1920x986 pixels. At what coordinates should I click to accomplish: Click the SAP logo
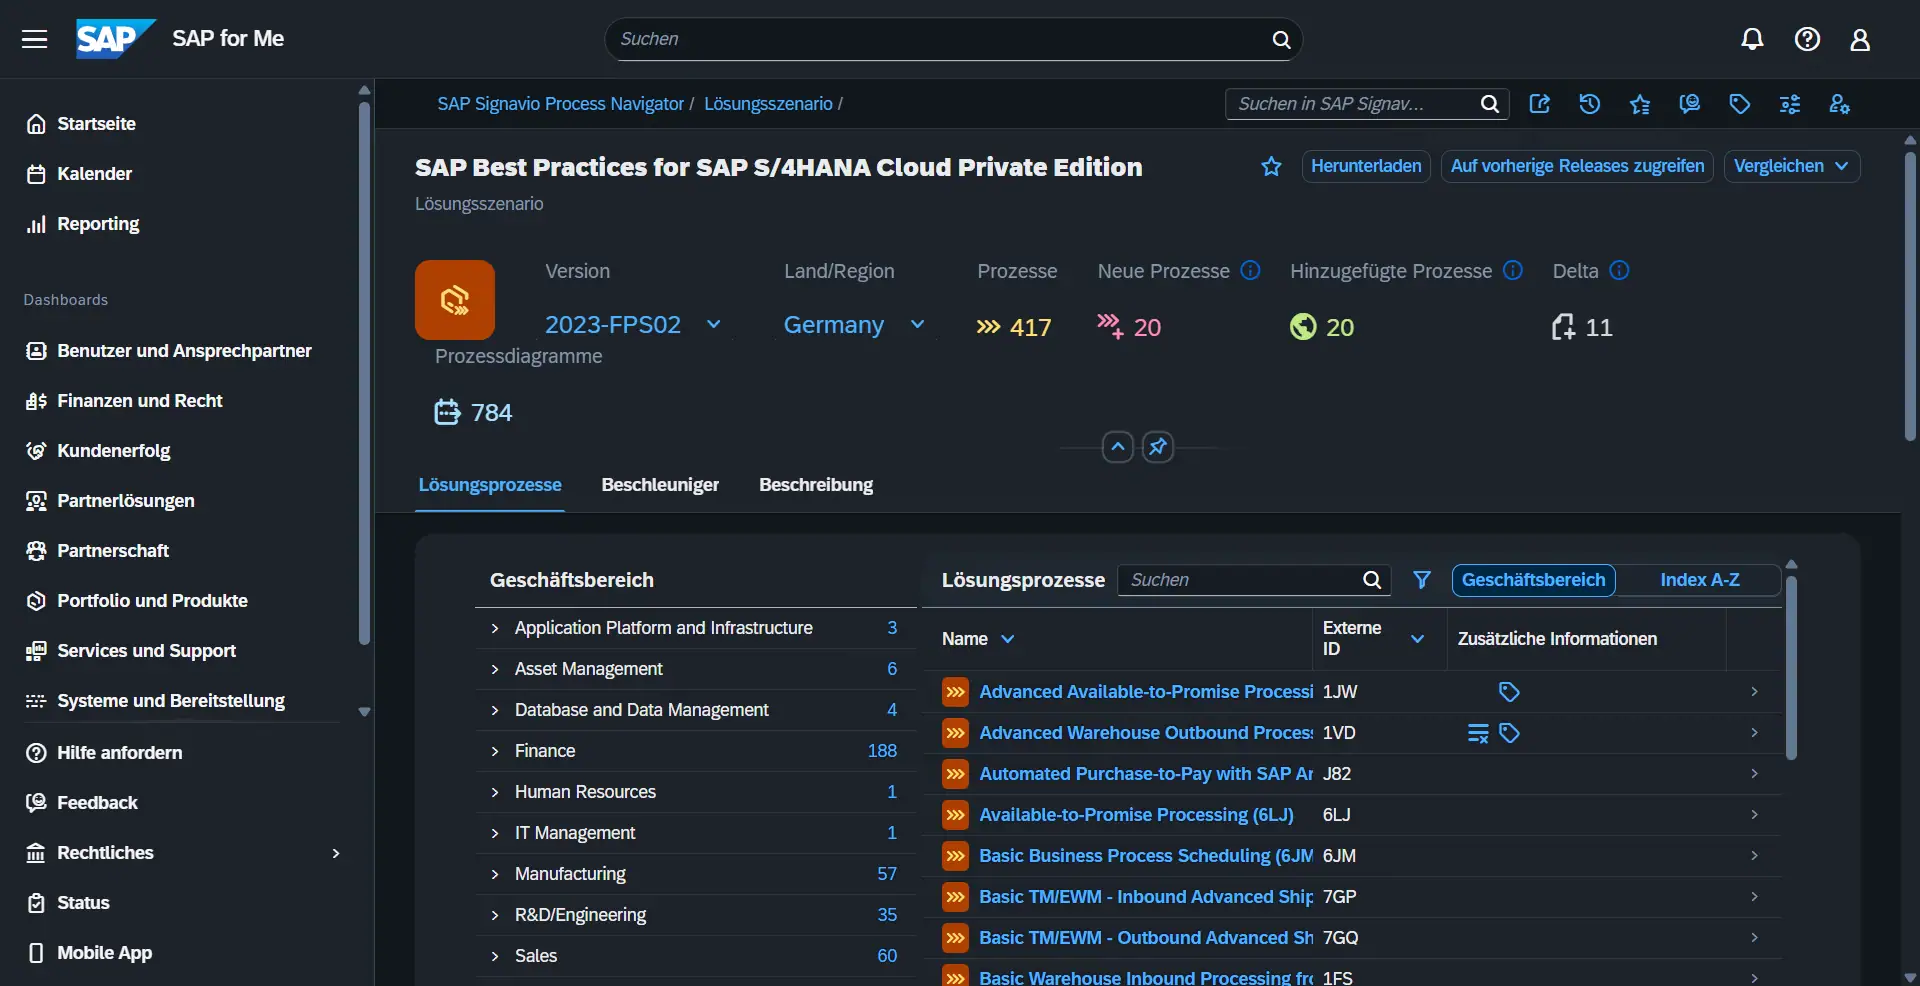point(115,39)
